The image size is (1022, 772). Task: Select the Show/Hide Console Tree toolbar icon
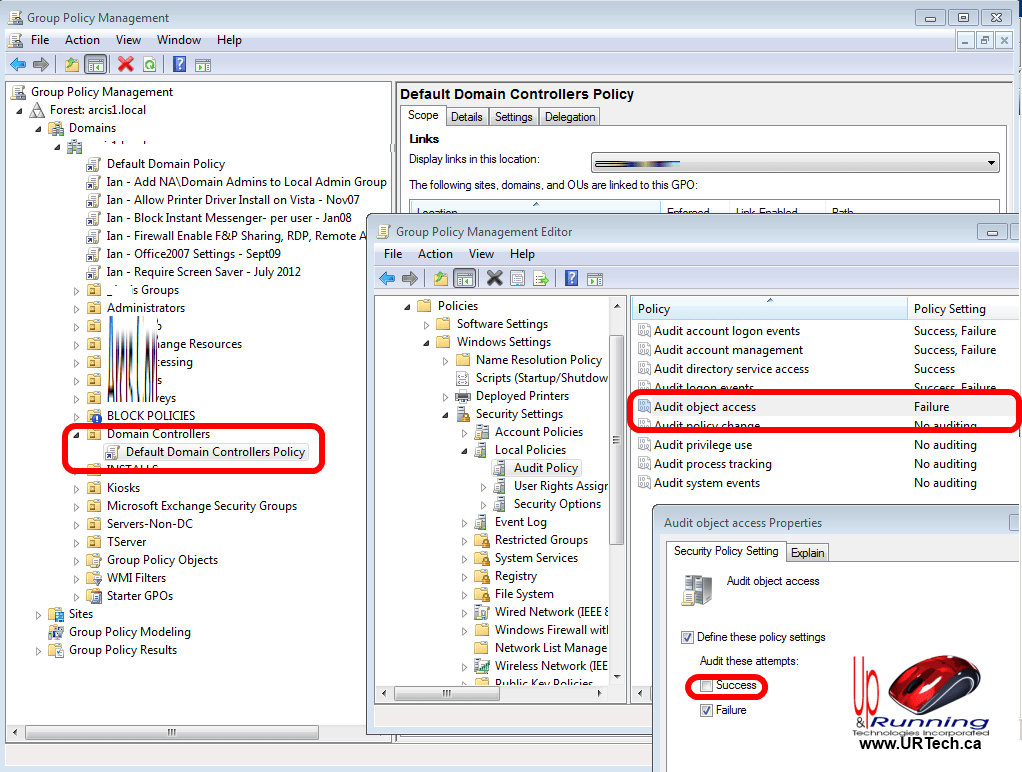(x=95, y=63)
